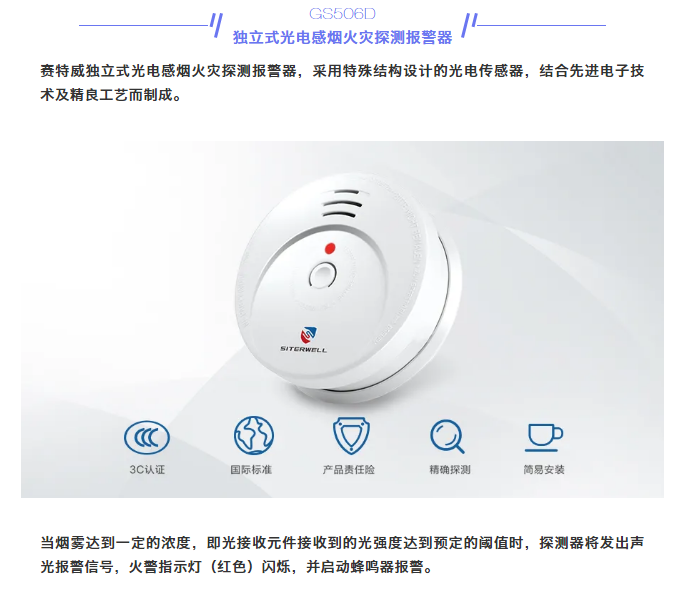Click the red indicator light on detector
The height and width of the screenshot is (594, 691).
[330, 249]
